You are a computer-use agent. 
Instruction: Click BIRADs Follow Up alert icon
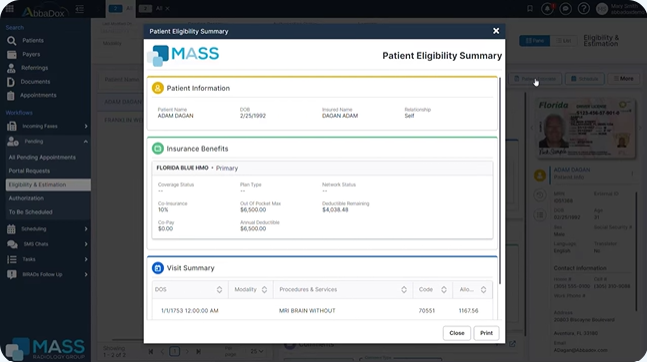[x=12, y=274]
